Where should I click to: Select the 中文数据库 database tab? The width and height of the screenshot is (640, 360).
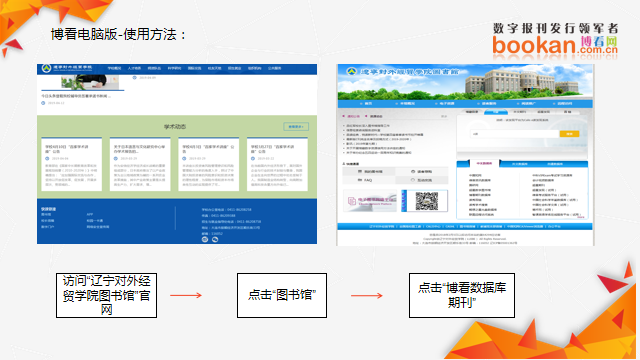pyautogui.click(x=484, y=164)
